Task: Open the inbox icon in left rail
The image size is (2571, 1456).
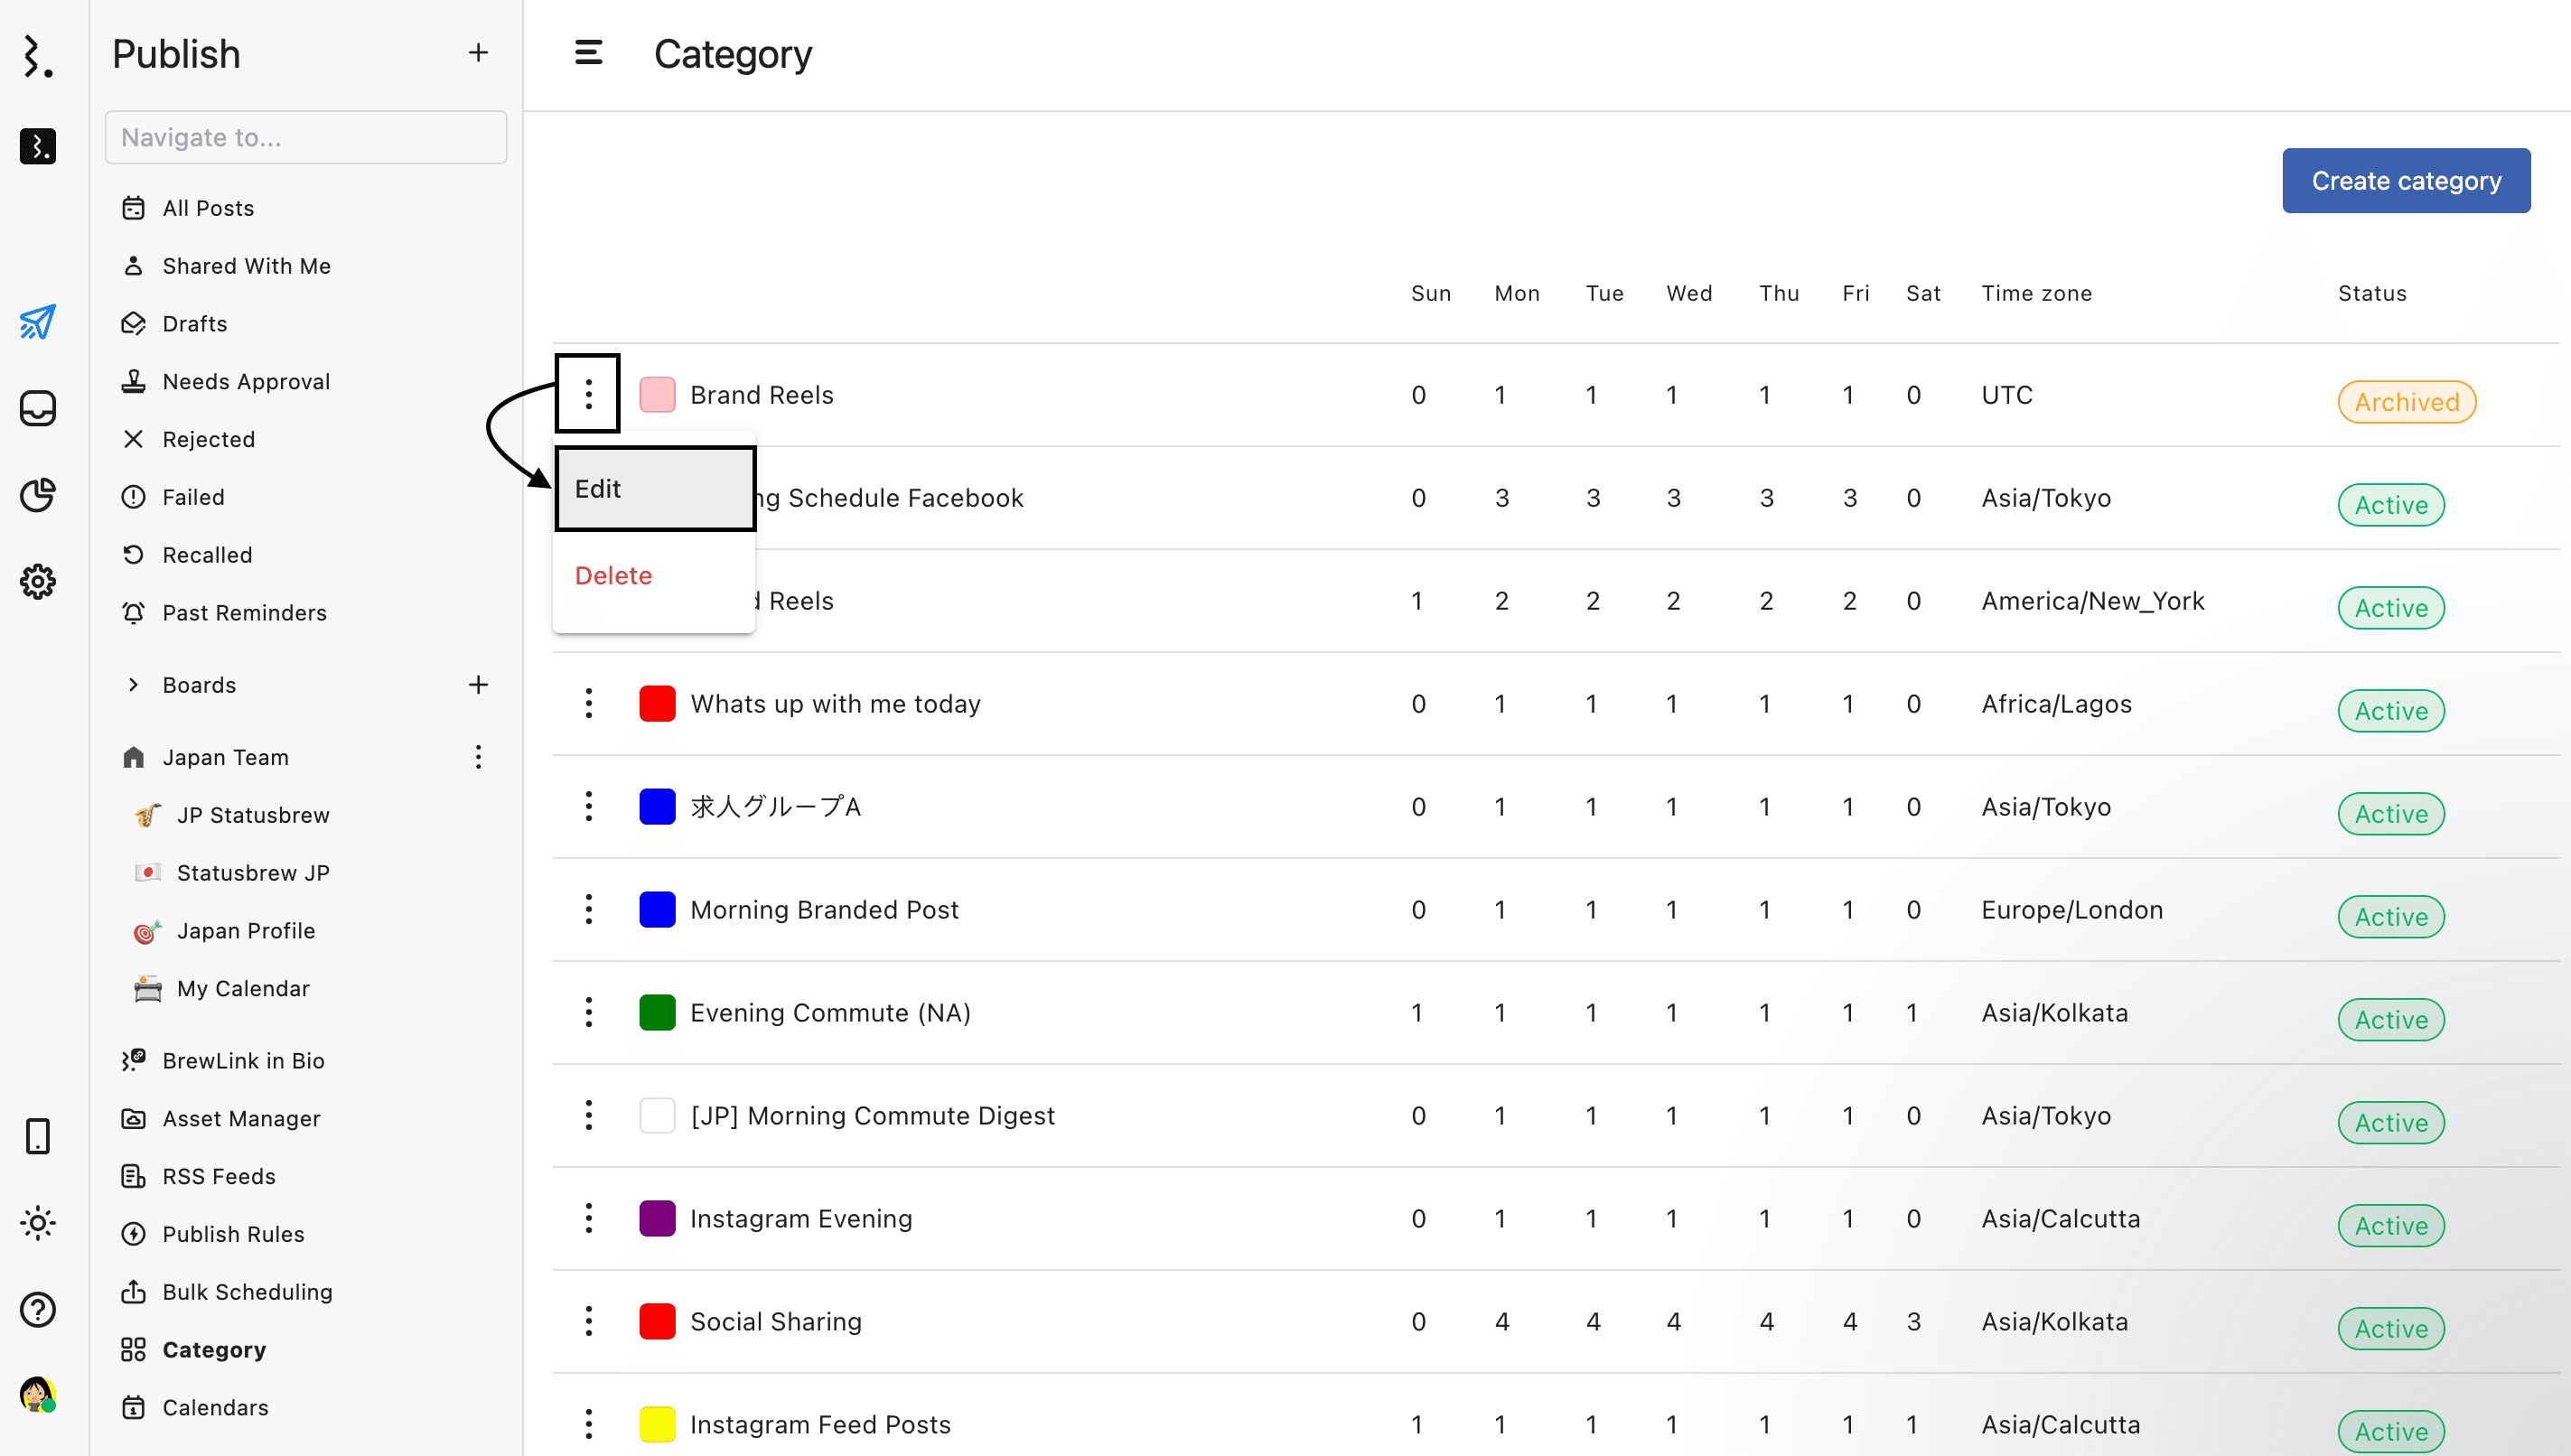Action: pos(37,408)
